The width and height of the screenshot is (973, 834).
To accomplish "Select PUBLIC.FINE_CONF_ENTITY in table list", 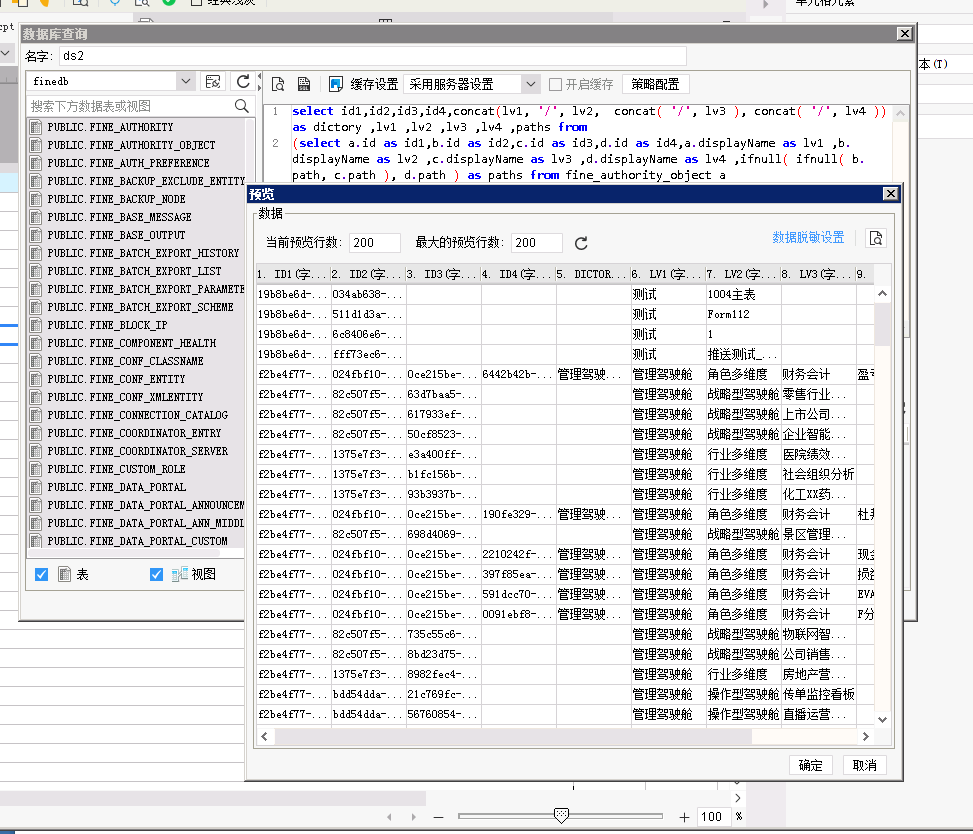I will [117, 379].
